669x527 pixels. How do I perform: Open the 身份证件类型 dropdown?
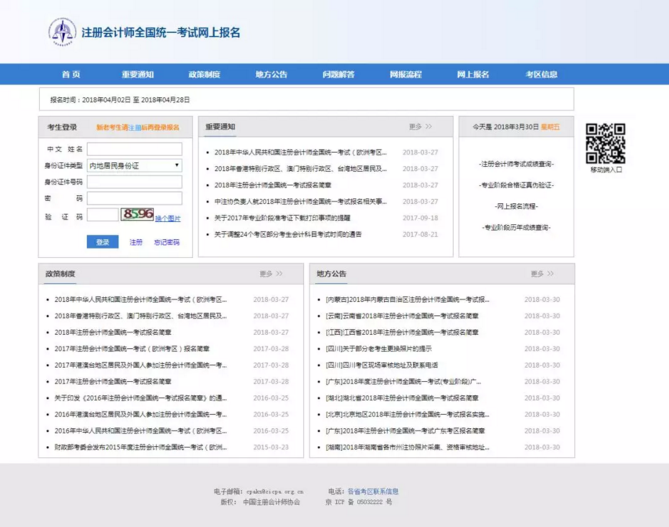pos(134,165)
